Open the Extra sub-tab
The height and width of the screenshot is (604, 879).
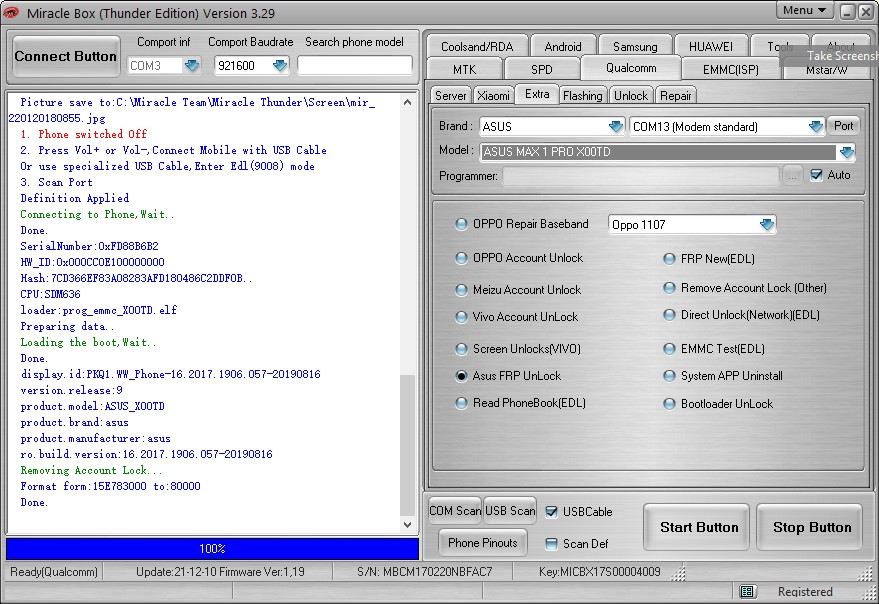(537, 94)
